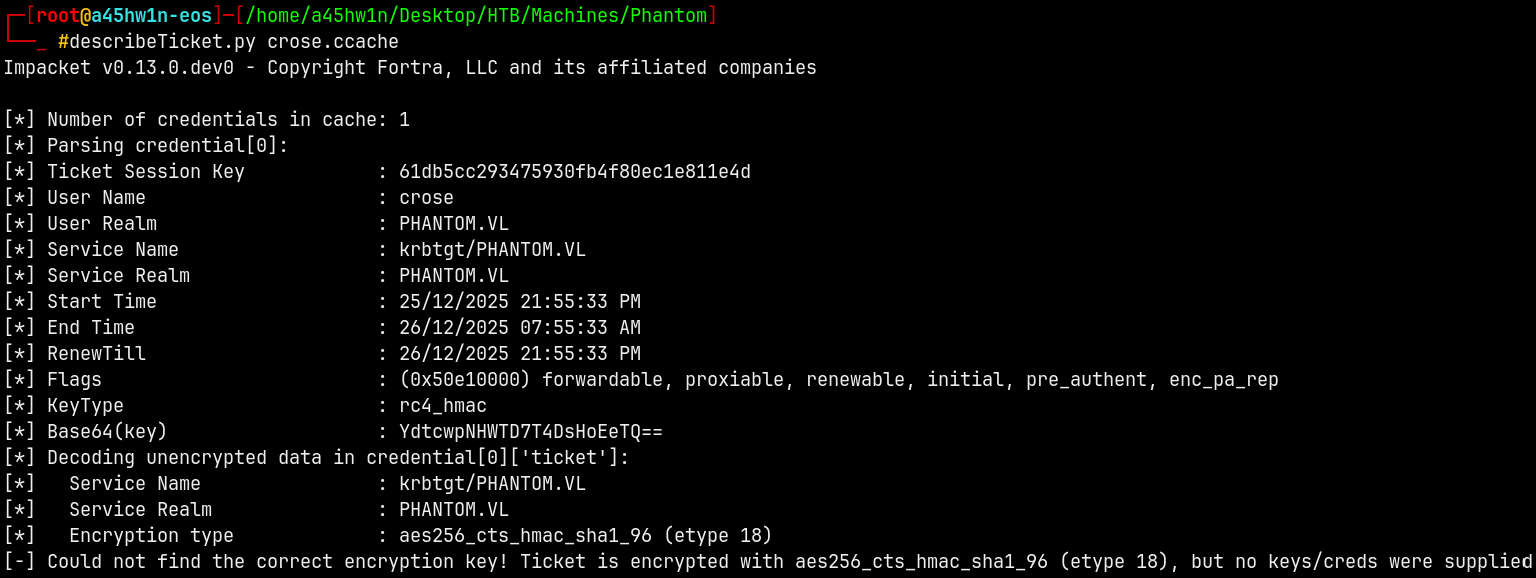This screenshot has height=578, width=1536.
Task: Click the RenewTill timestamp value
Action: click(519, 354)
